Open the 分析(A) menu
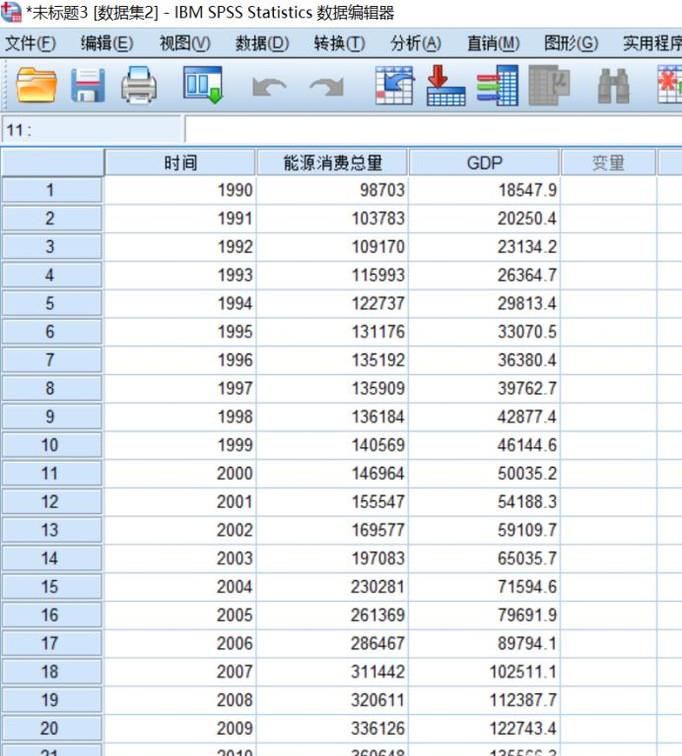The width and height of the screenshot is (682, 756). coord(416,44)
